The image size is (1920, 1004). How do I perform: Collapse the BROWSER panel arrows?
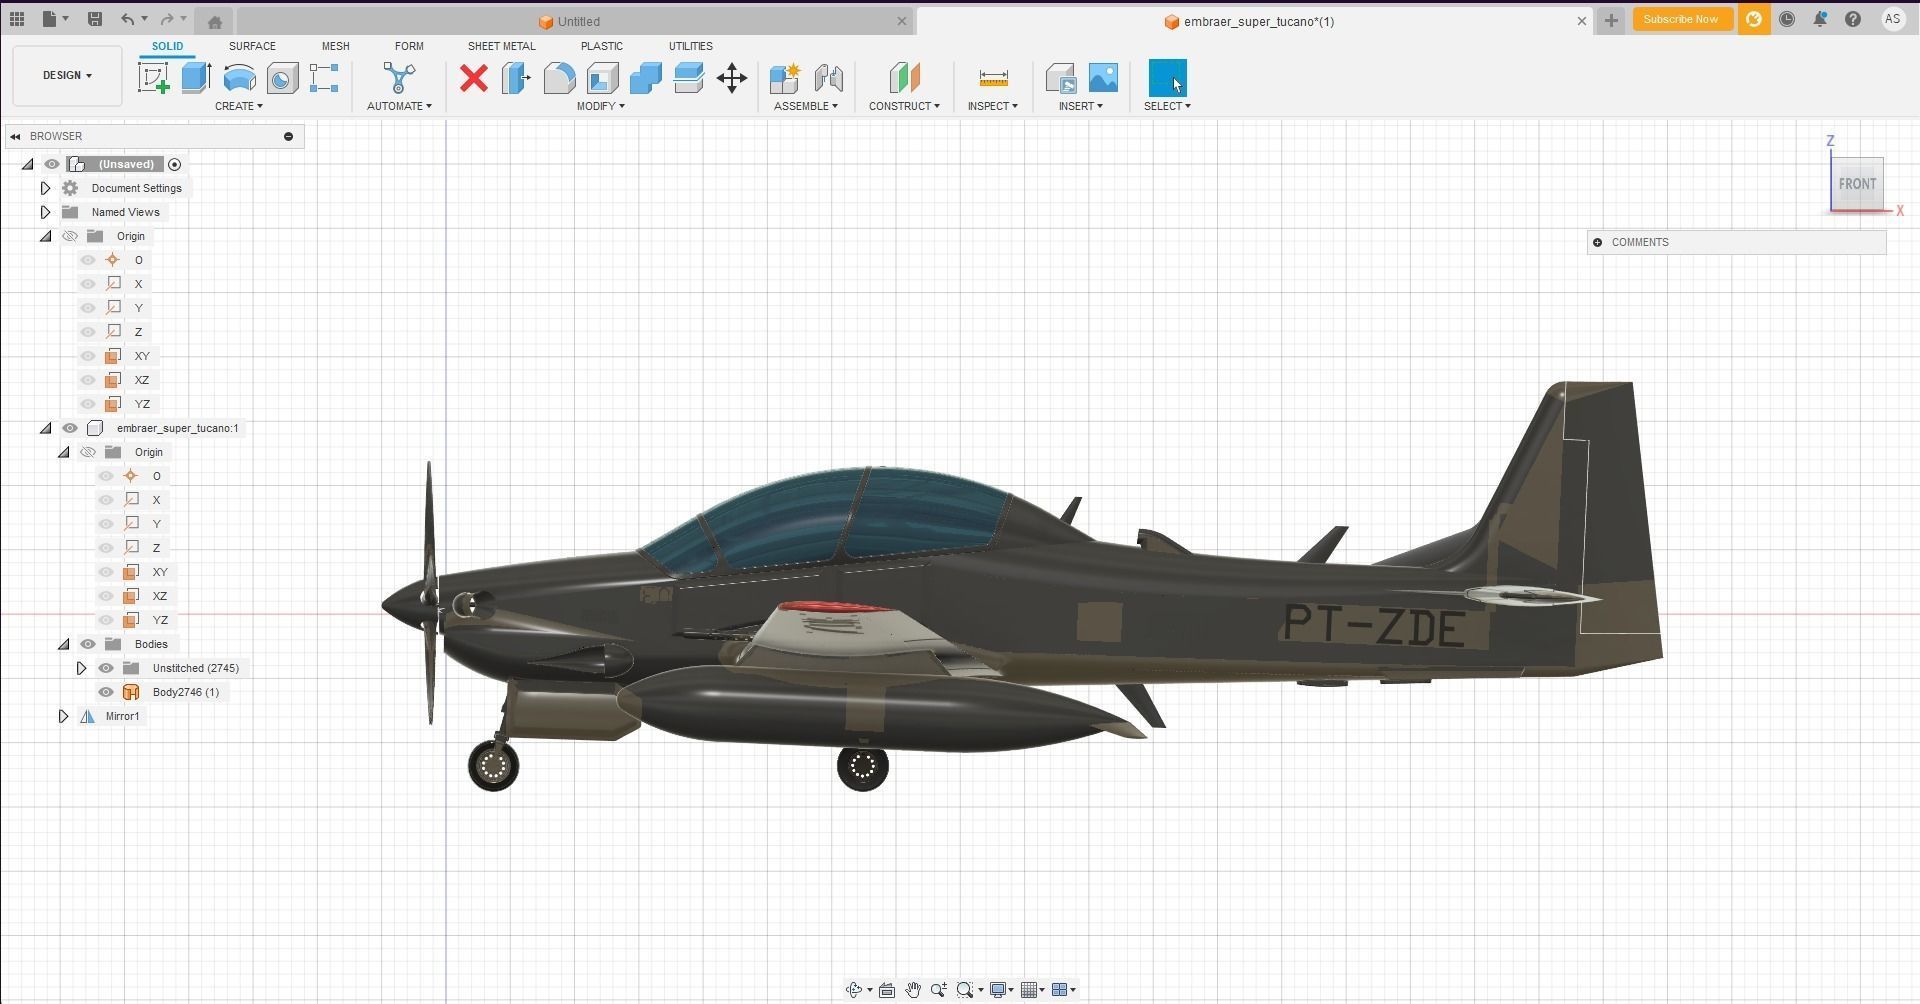click(x=15, y=136)
